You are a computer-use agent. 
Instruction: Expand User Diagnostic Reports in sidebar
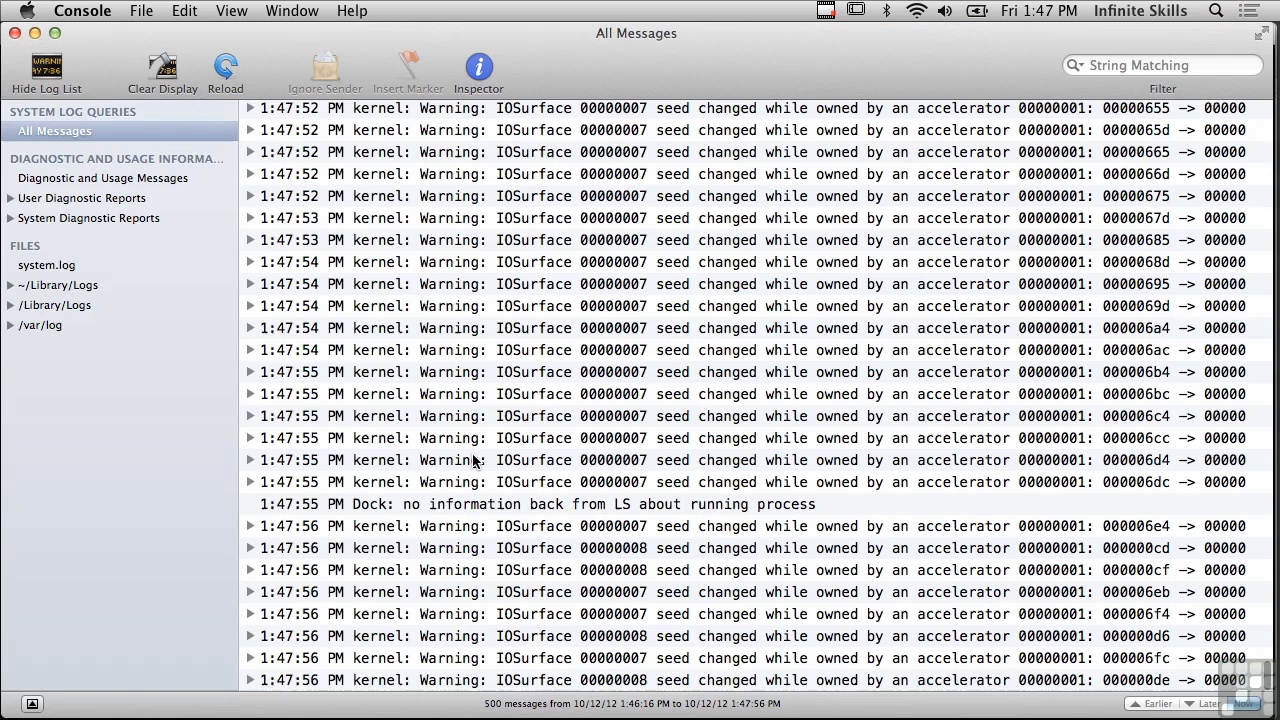(x=10, y=198)
